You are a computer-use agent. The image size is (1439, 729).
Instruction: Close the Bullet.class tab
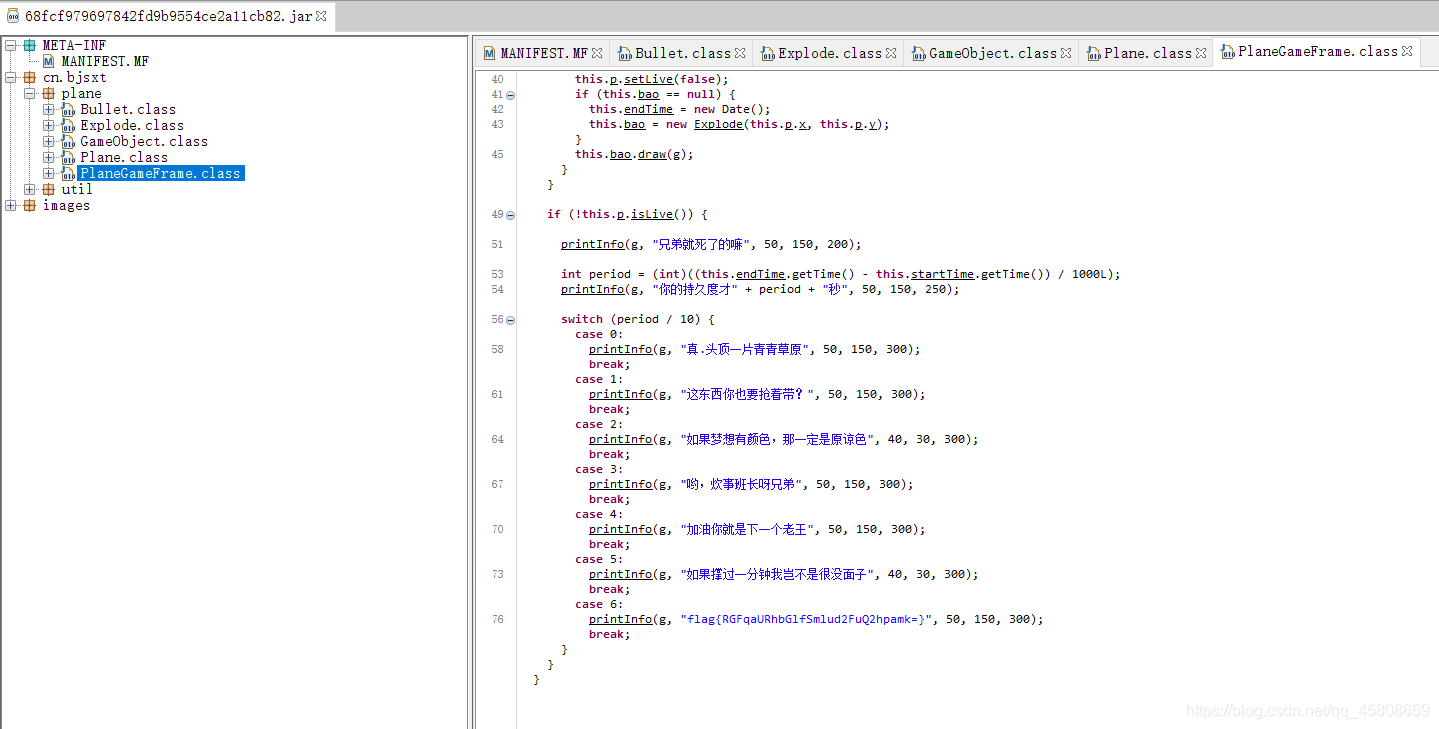click(x=740, y=53)
